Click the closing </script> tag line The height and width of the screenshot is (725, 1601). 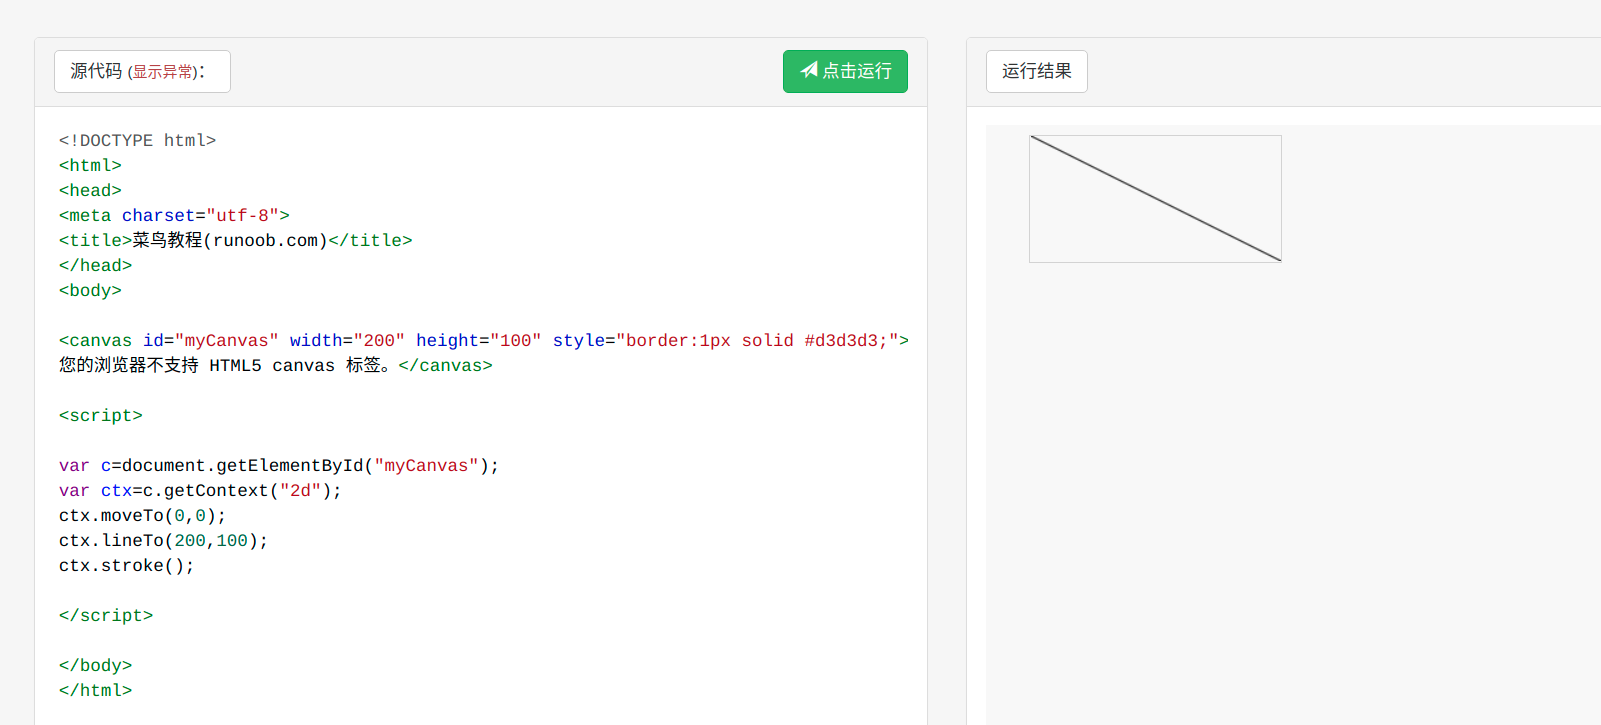[105, 616]
